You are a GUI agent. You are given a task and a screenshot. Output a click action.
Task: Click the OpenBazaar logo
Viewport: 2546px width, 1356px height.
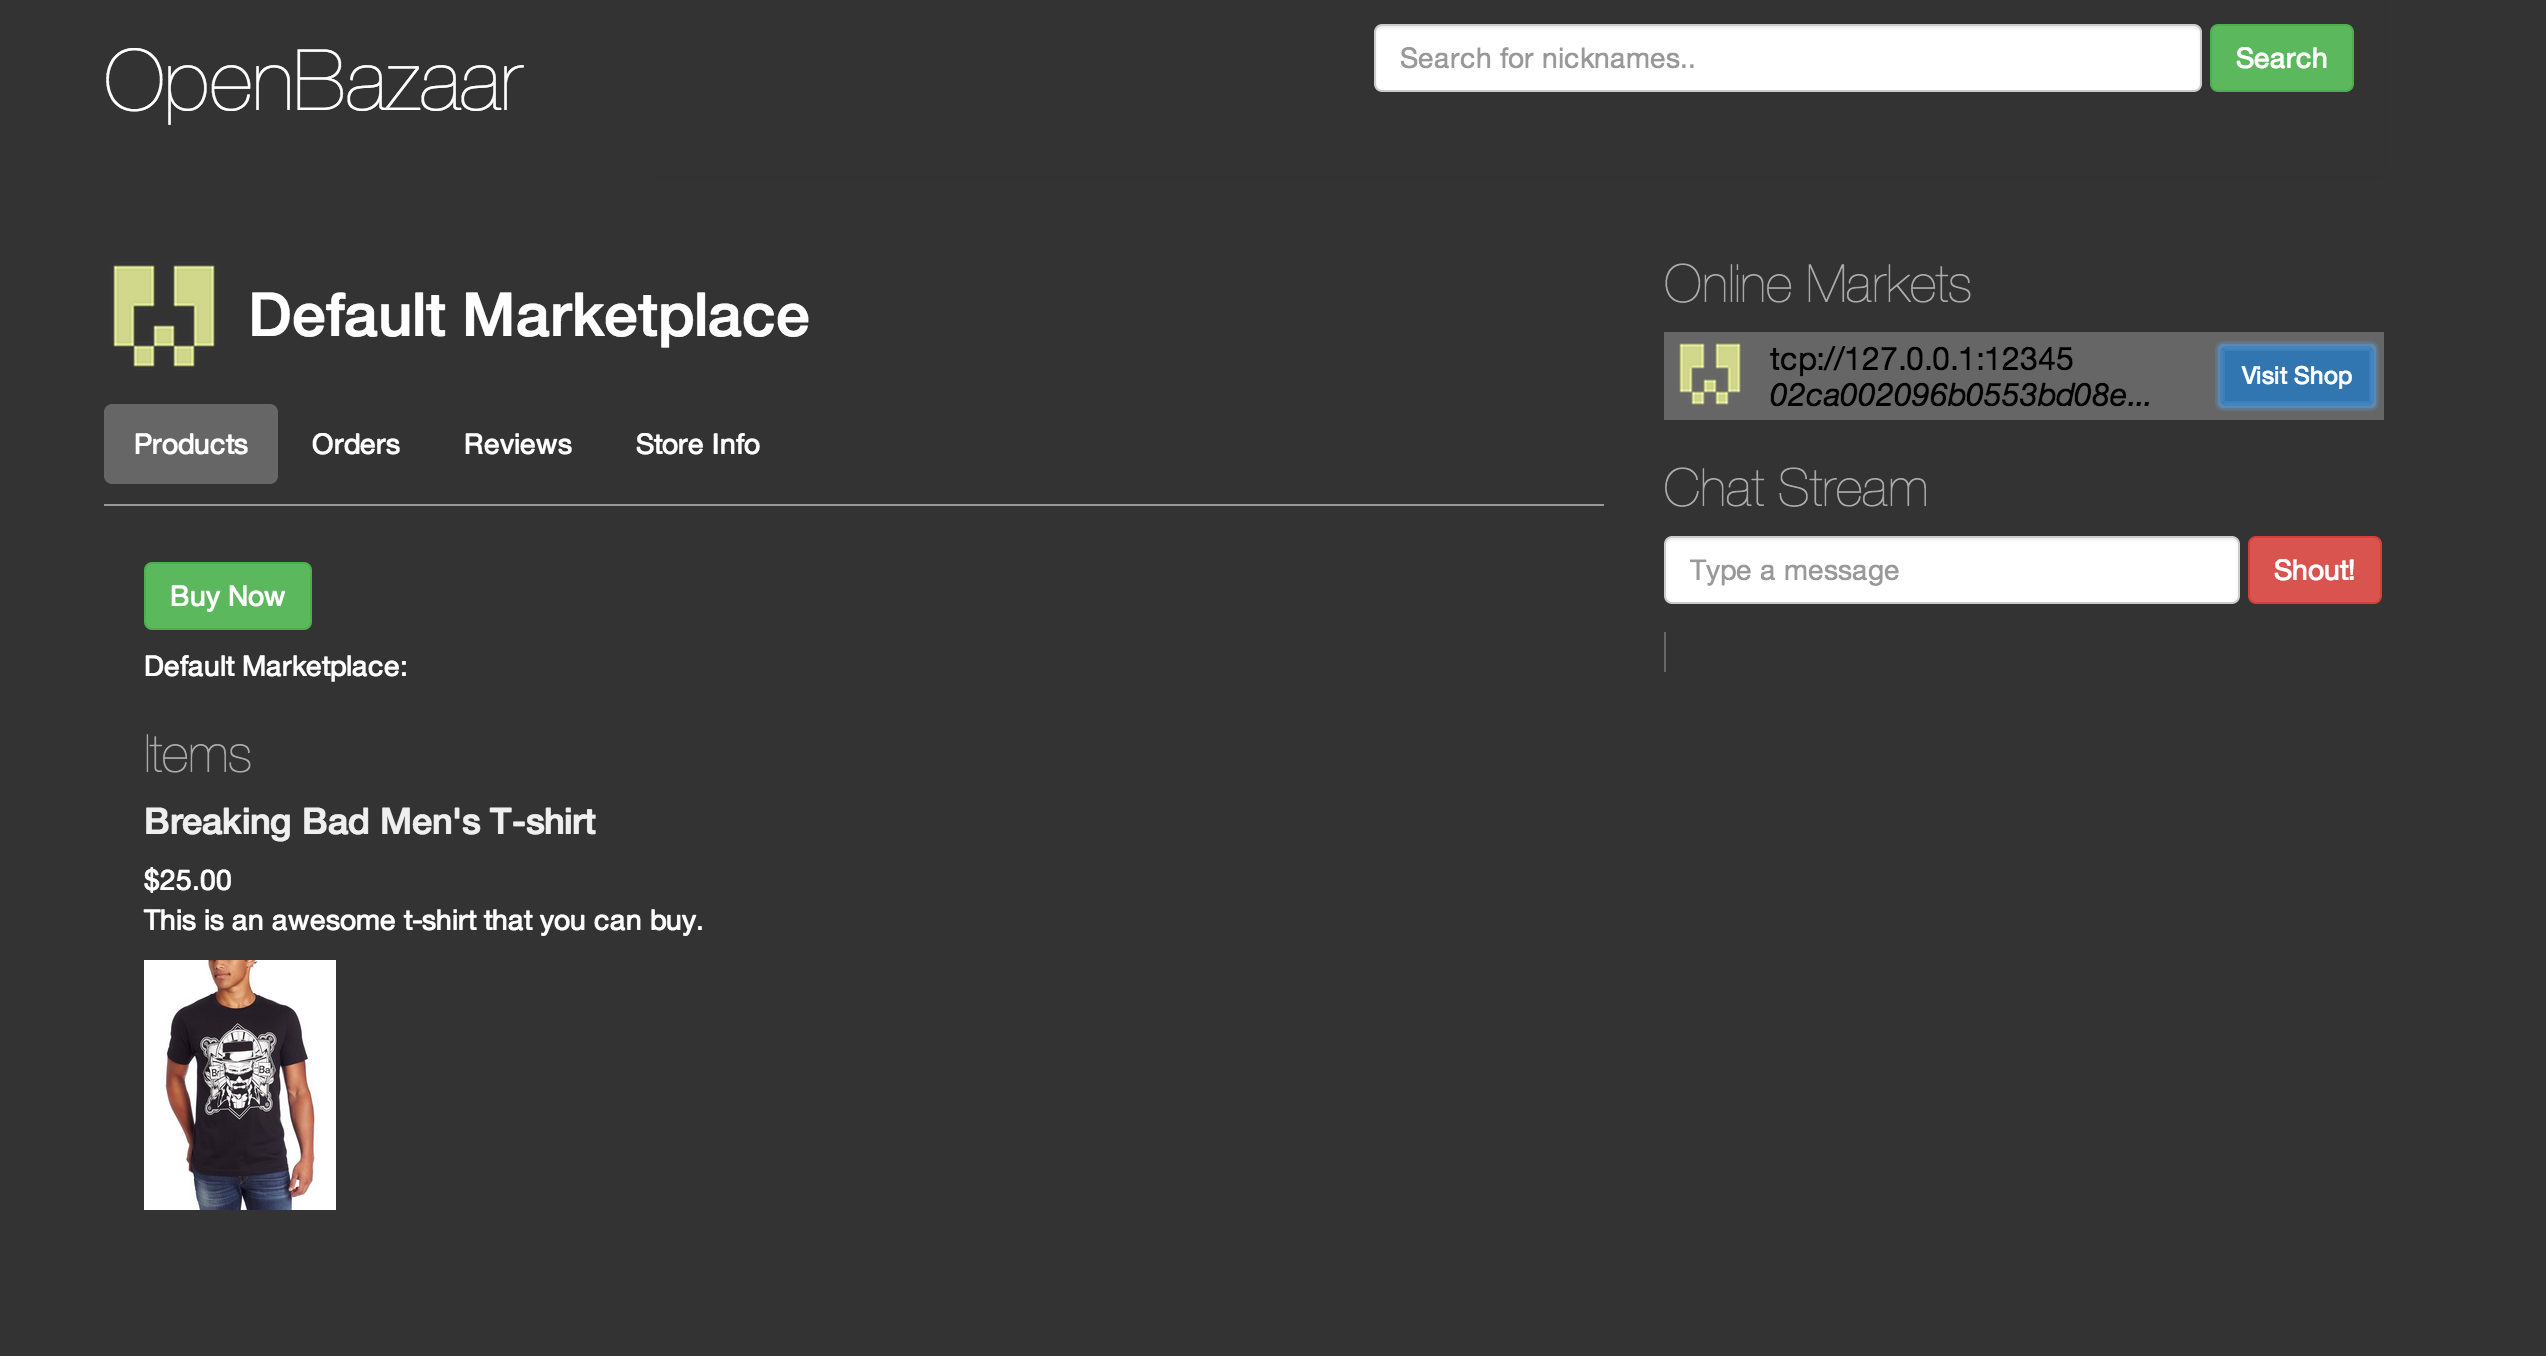313,80
